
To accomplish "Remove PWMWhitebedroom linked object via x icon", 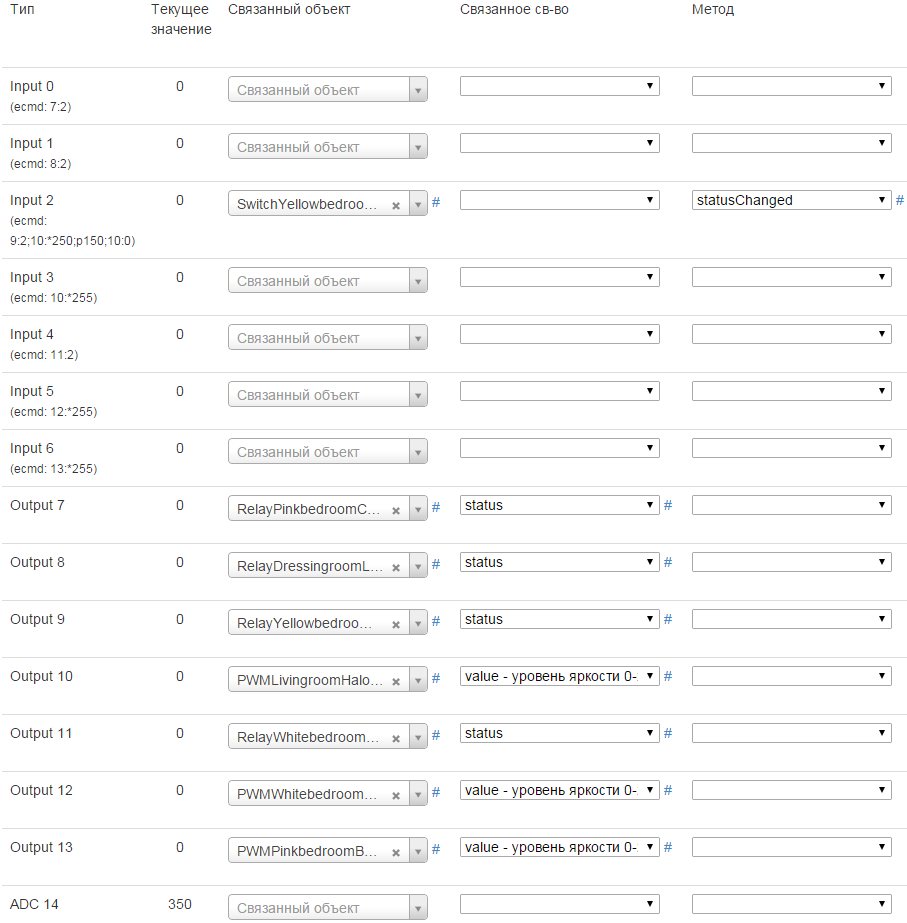I will [396, 795].
